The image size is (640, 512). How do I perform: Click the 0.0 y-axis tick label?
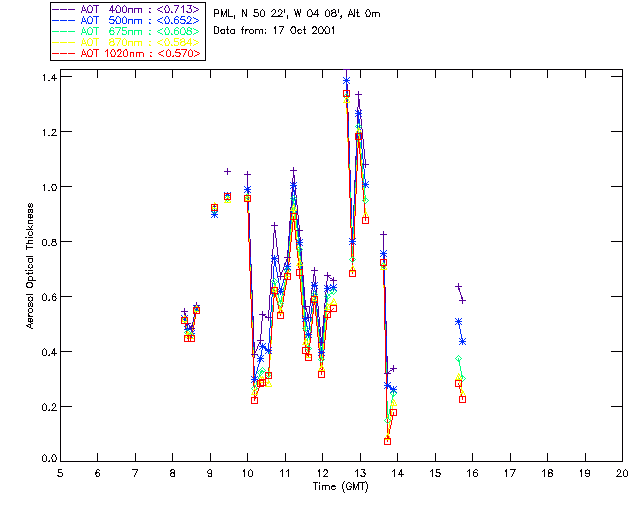[49, 459]
